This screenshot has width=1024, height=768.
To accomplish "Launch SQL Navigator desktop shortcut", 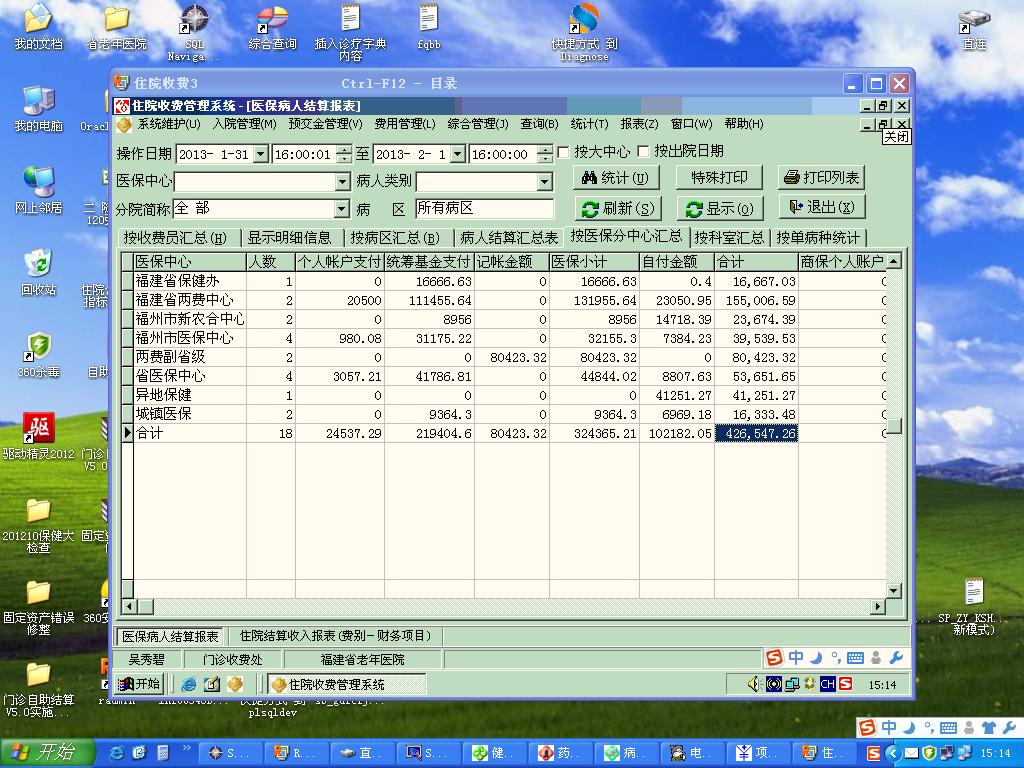I will [x=194, y=33].
